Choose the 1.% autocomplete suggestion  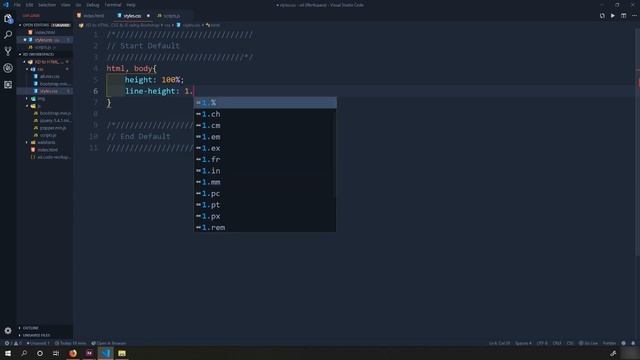tap(265, 102)
